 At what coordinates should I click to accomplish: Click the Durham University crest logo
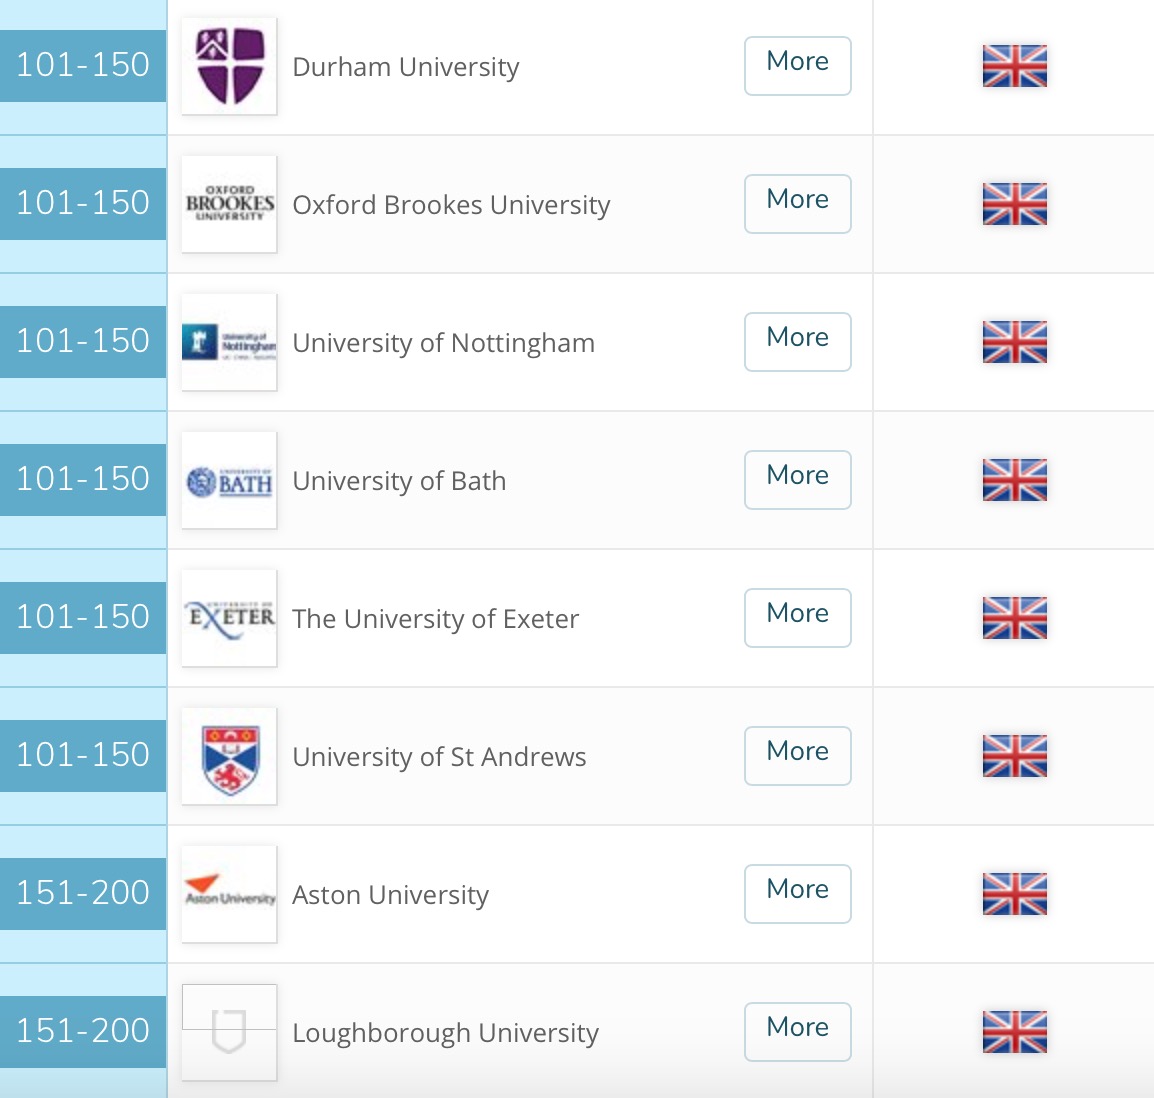pos(229,66)
